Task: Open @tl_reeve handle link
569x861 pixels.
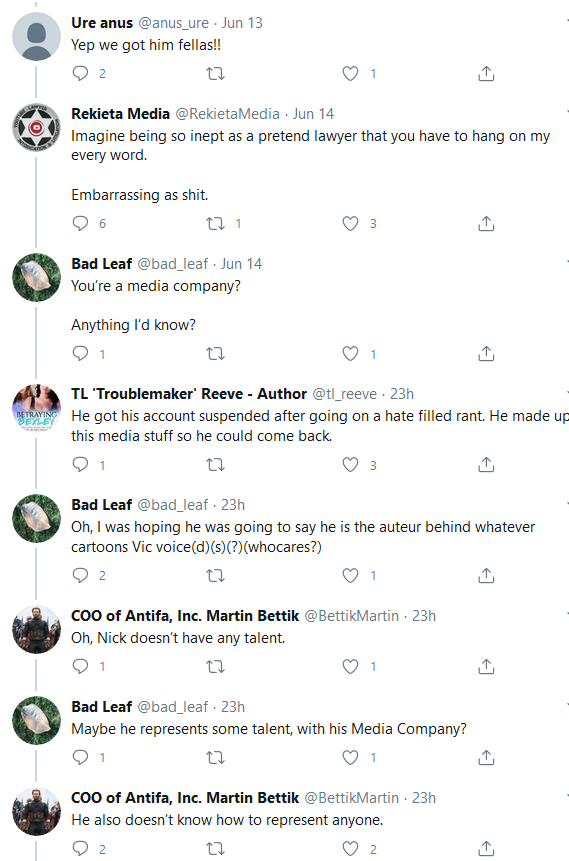Action: [344, 394]
